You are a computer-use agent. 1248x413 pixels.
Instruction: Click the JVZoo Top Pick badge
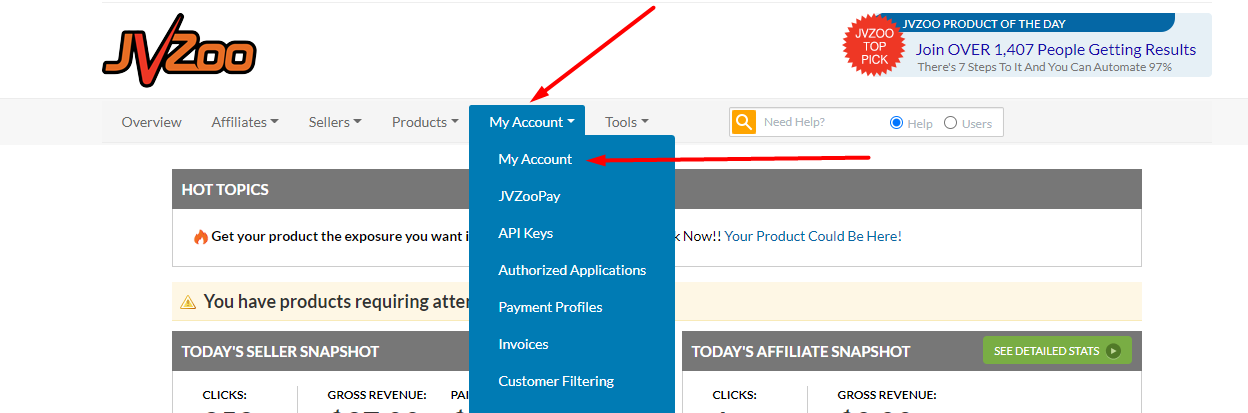[874, 46]
